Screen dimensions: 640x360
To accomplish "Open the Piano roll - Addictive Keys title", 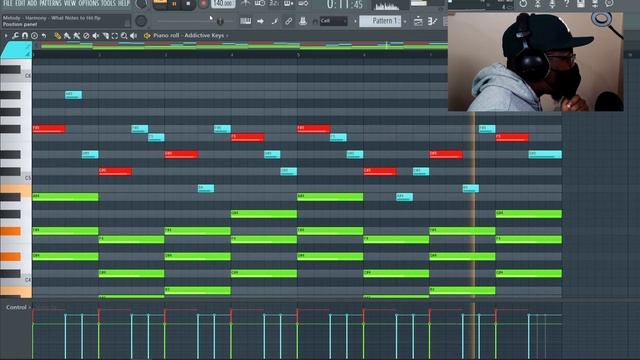I will tap(188, 36).
